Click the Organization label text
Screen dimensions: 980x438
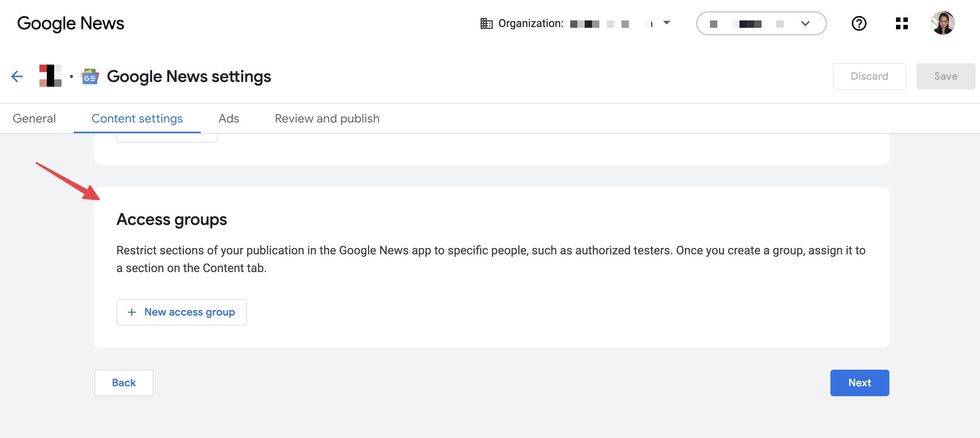click(531, 24)
